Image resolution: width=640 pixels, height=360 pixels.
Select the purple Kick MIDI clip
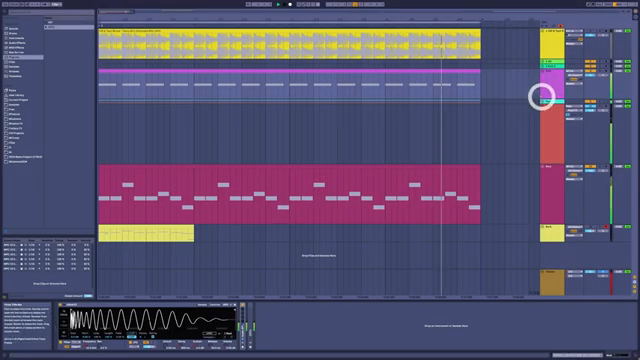289,85
